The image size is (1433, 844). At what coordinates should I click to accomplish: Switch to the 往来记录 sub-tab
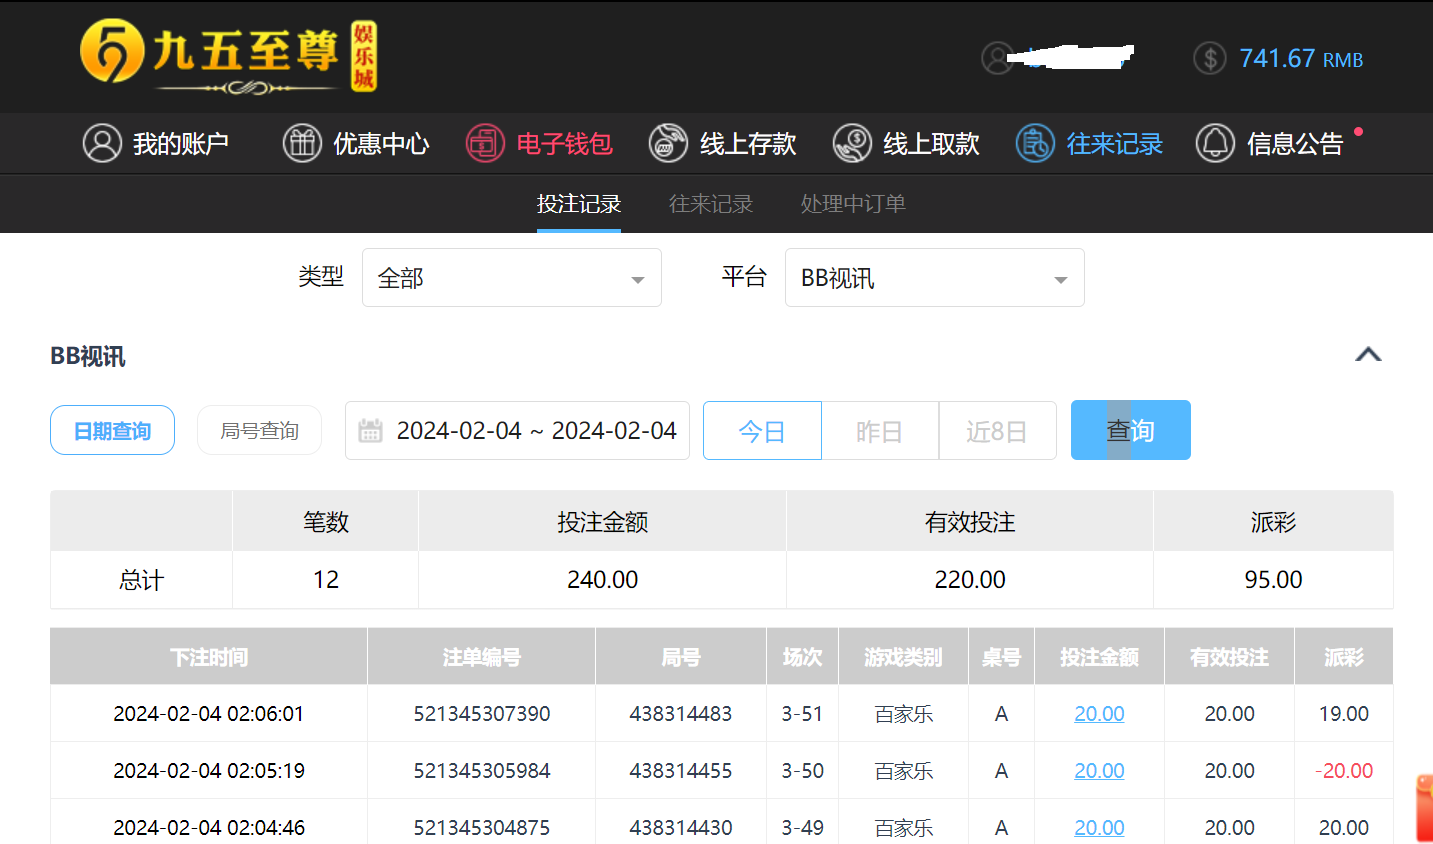[x=710, y=204]
